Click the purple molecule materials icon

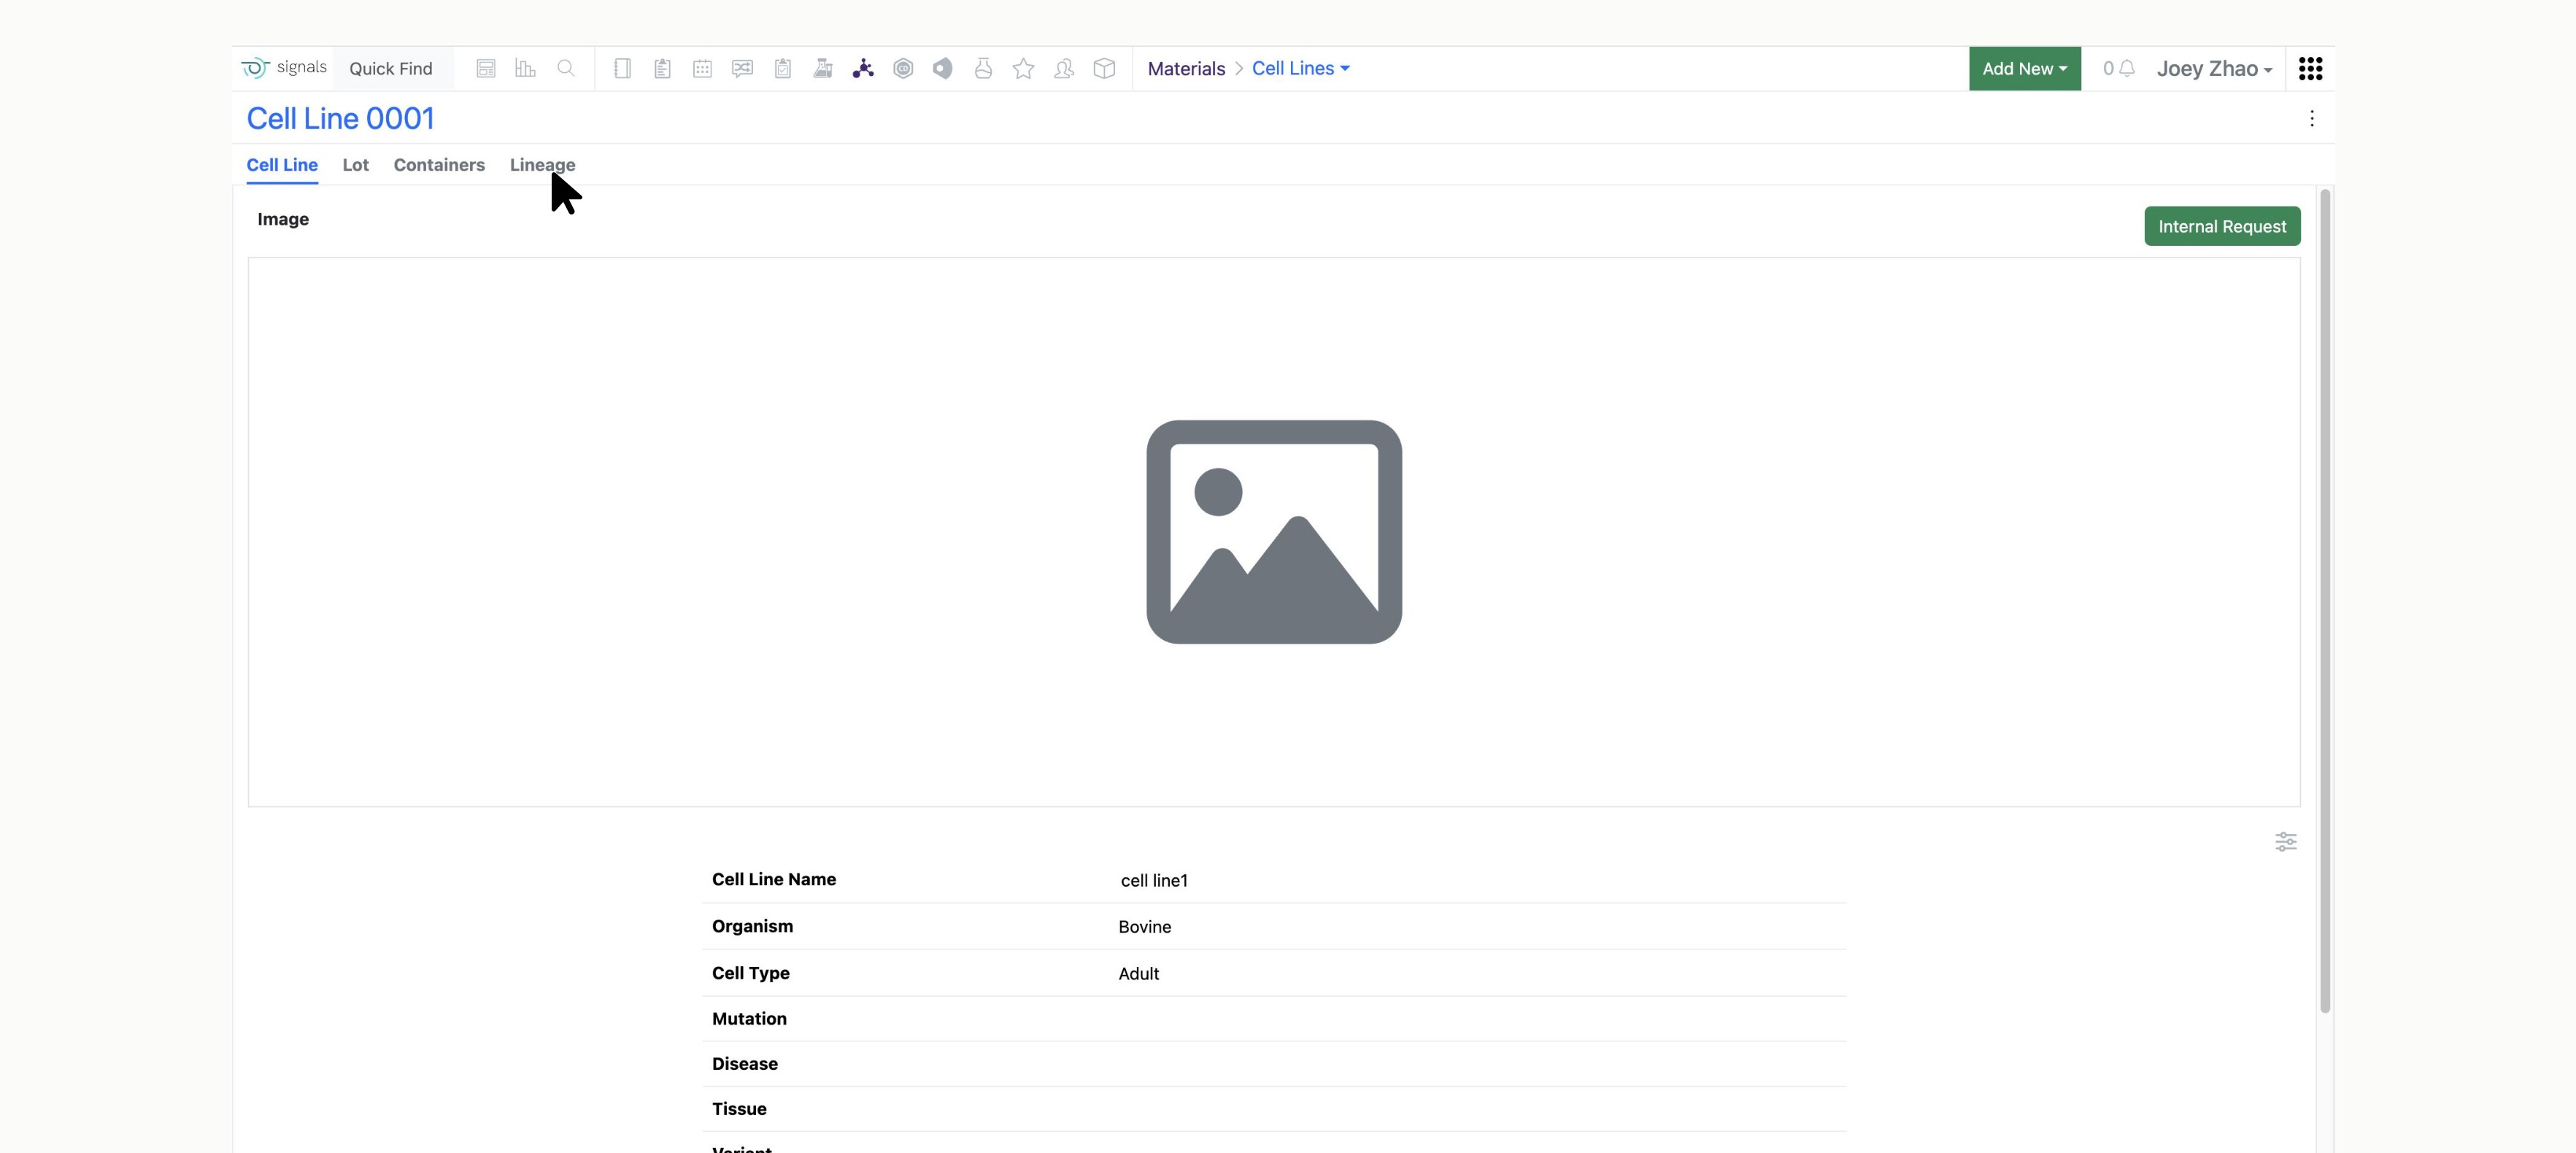click(x=863, y=69)
